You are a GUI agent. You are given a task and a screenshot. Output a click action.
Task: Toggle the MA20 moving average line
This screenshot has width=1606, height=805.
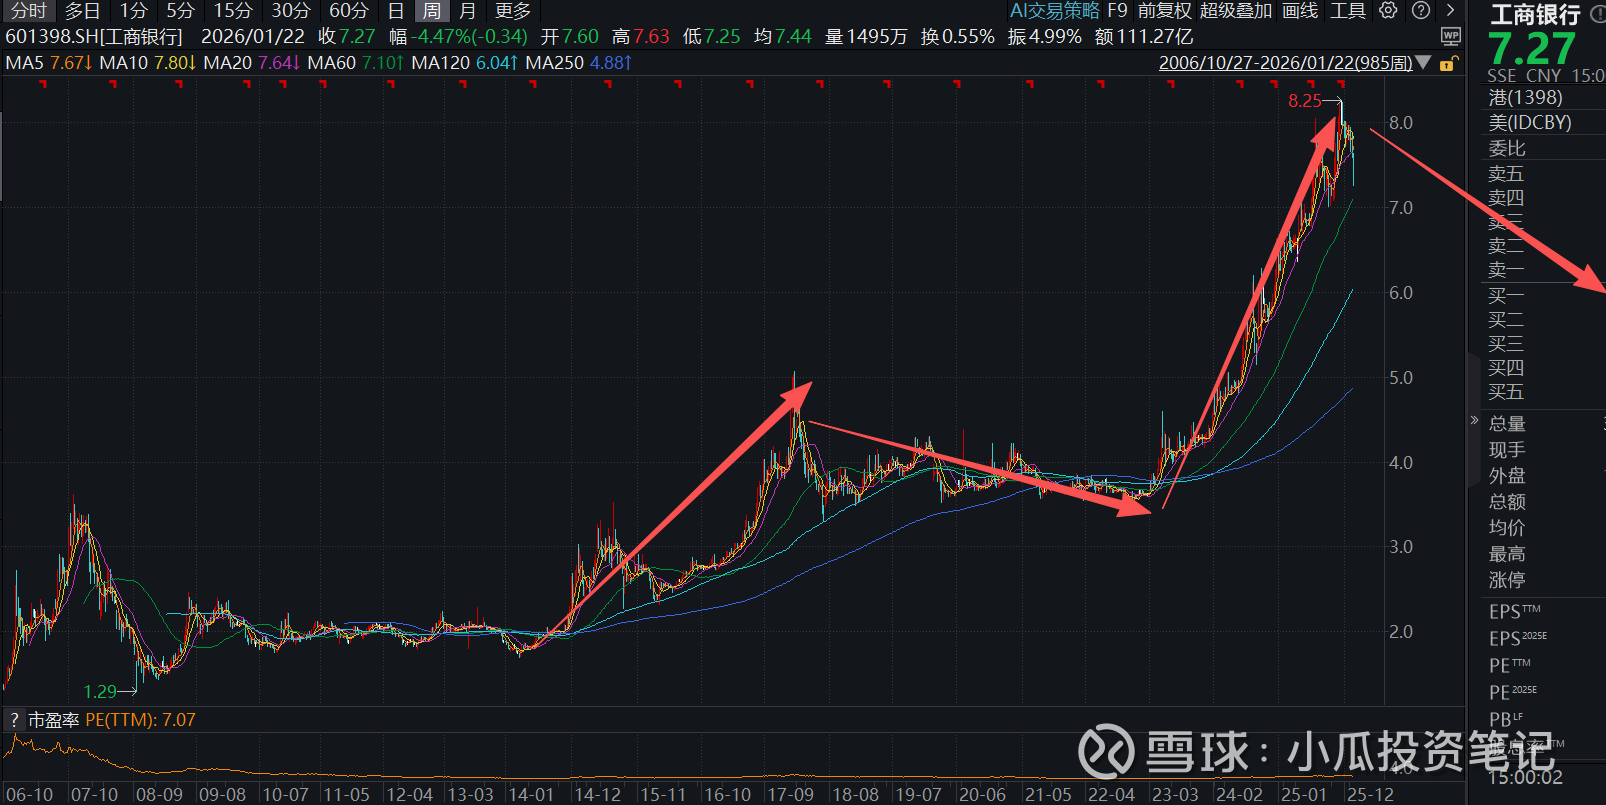[x=252, y=63]
